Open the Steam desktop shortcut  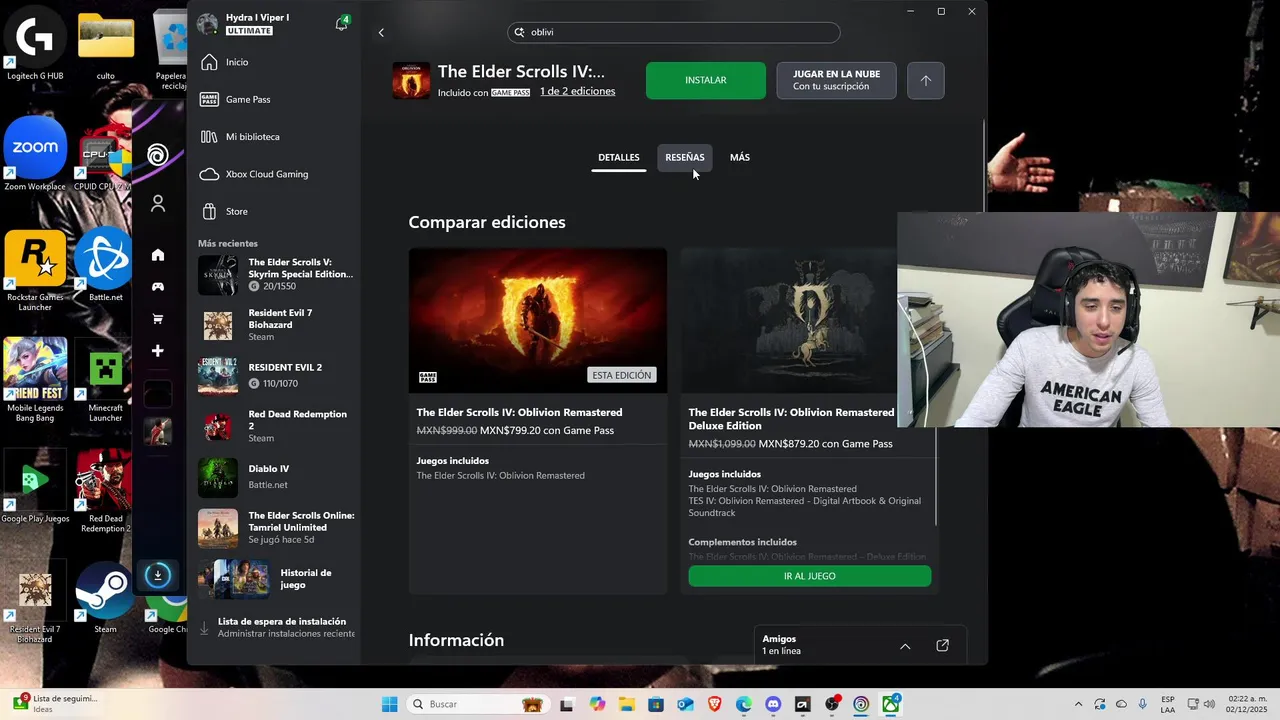[x=105, y=598]
